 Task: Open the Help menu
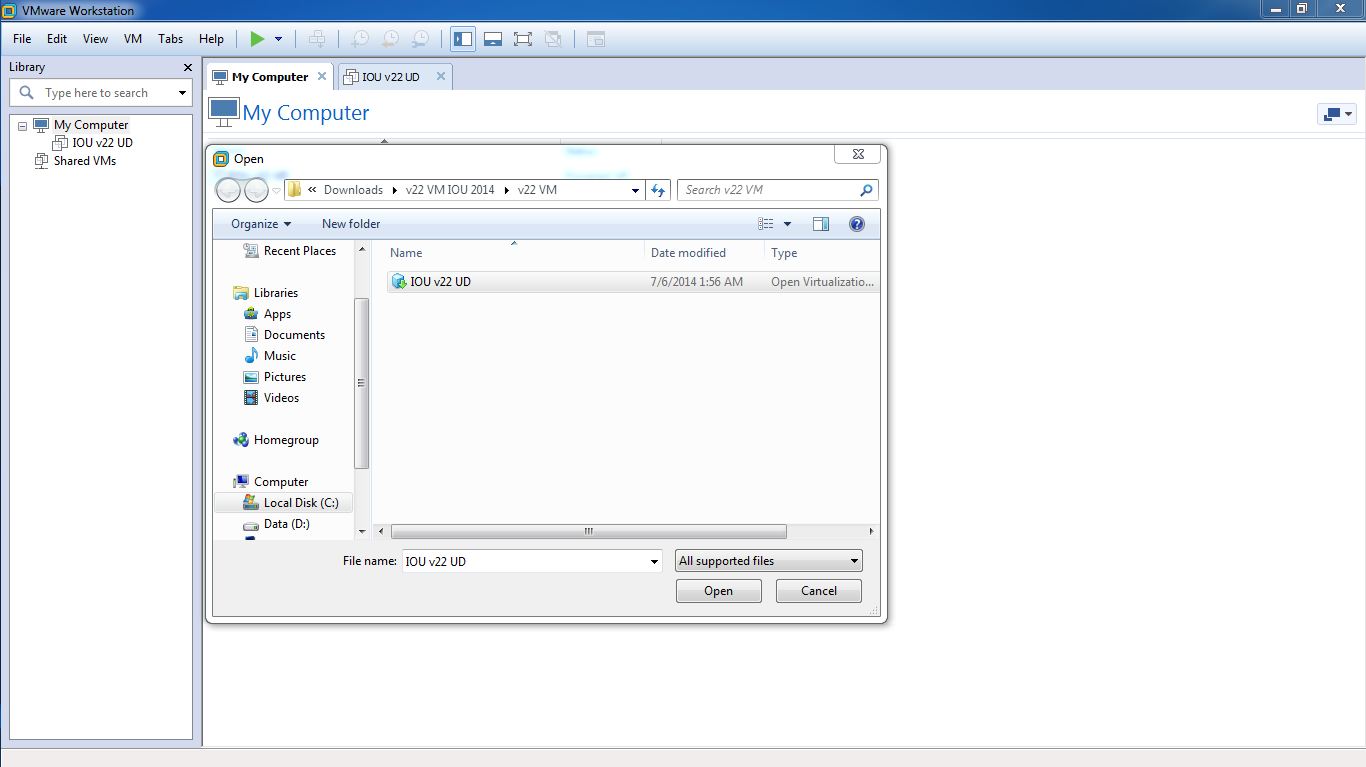[x=211, y=39]
